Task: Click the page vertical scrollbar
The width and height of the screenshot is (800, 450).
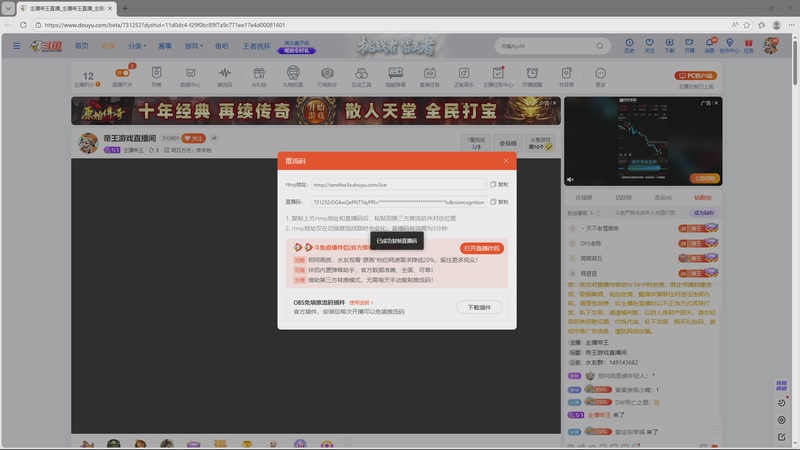Action: pos(795,61)
